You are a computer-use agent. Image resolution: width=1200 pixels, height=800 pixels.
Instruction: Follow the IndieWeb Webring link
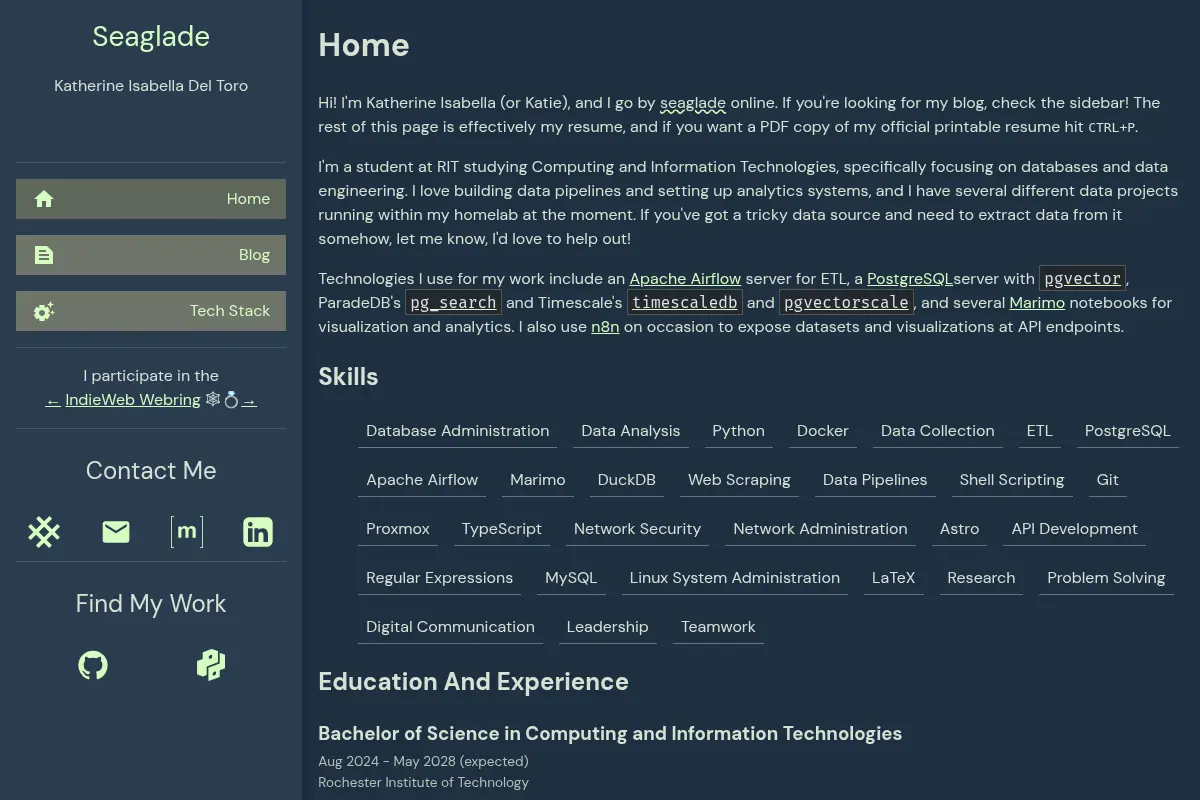point(133,400)
